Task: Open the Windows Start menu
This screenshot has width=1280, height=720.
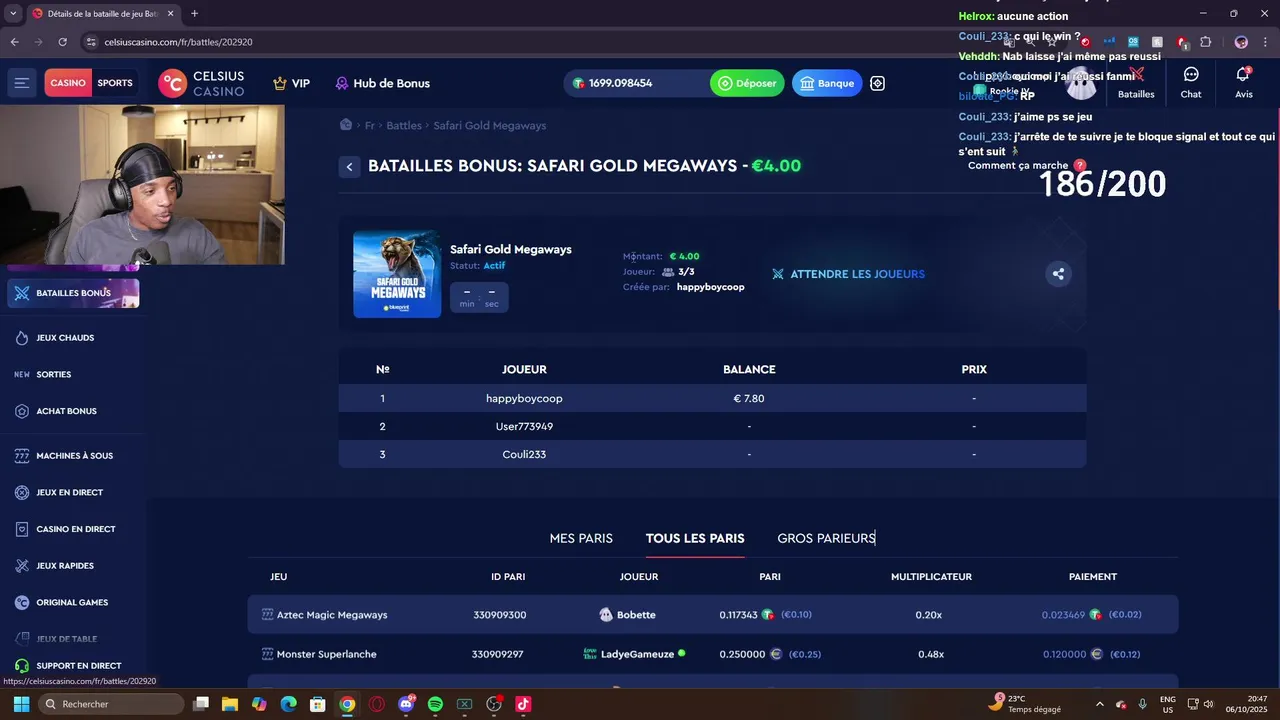Action: click(x=21, y=704)
